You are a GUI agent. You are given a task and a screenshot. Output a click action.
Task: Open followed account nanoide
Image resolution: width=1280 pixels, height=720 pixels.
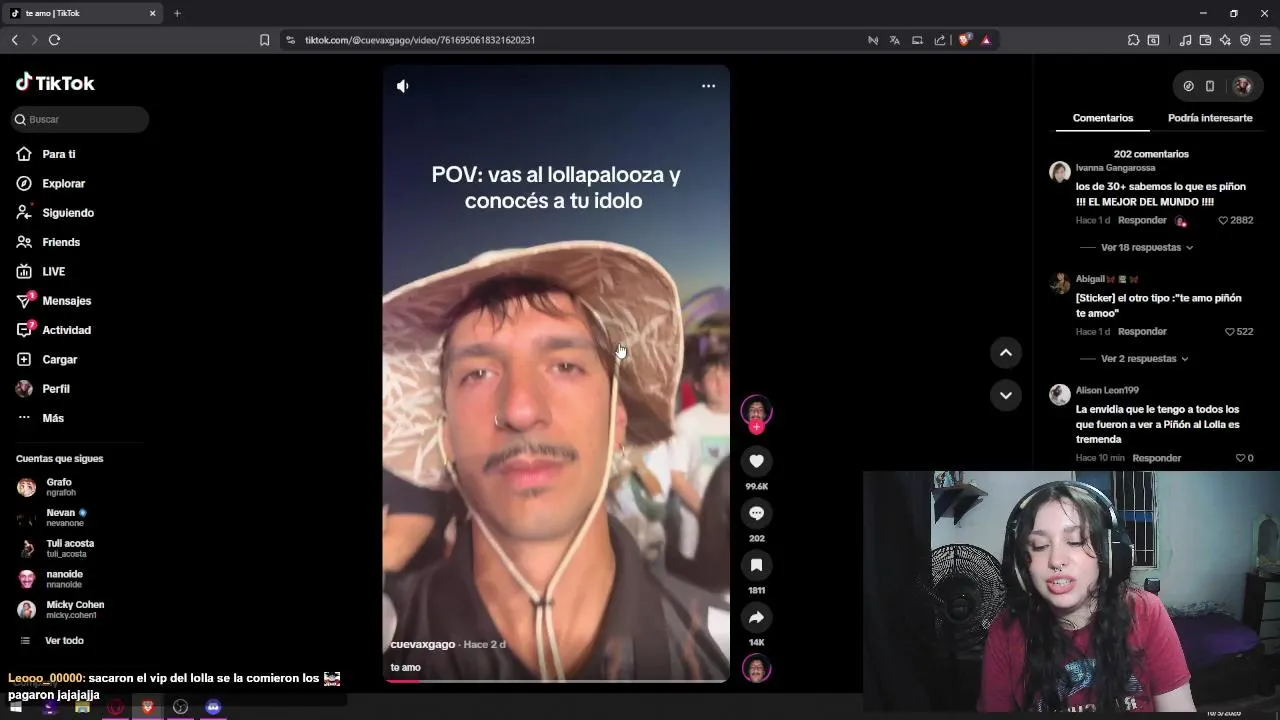tap(50, 579)
